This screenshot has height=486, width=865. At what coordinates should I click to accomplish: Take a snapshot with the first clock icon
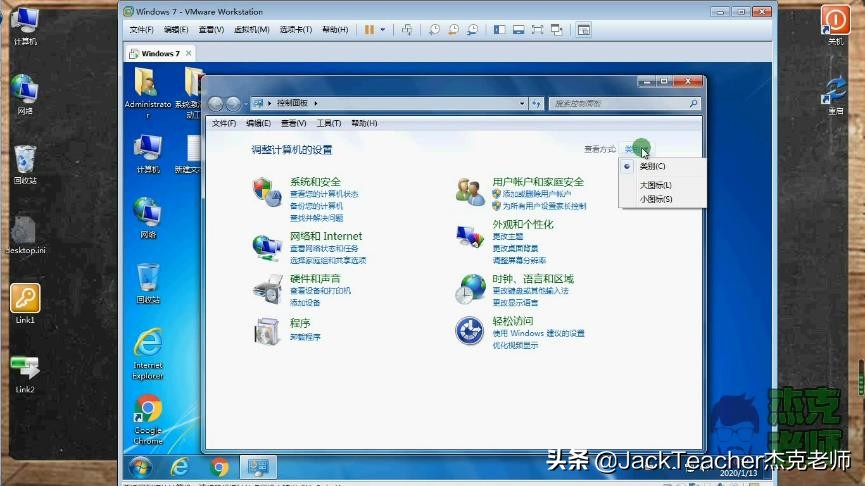[435, 30]
